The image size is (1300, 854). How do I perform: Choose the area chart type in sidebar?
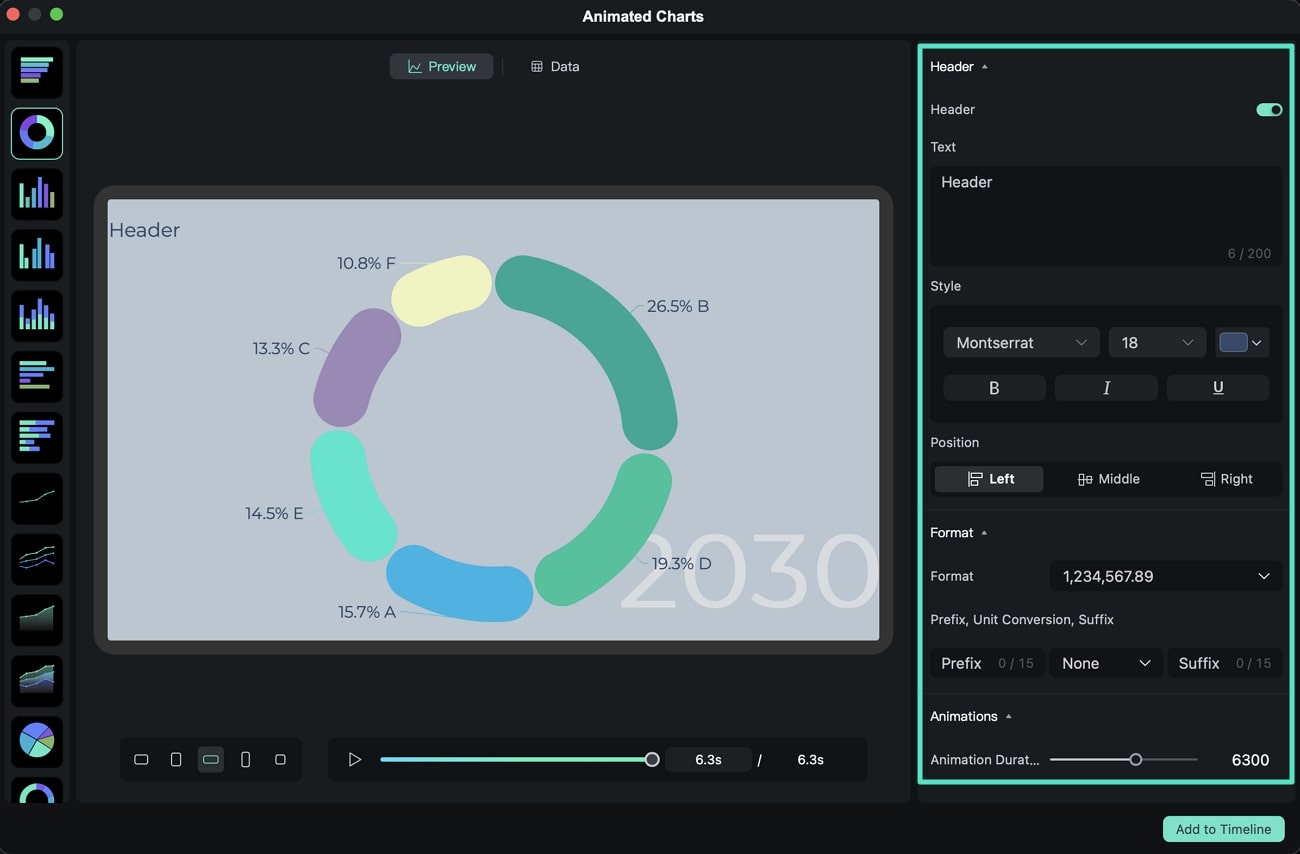click(x=36, y=620)
